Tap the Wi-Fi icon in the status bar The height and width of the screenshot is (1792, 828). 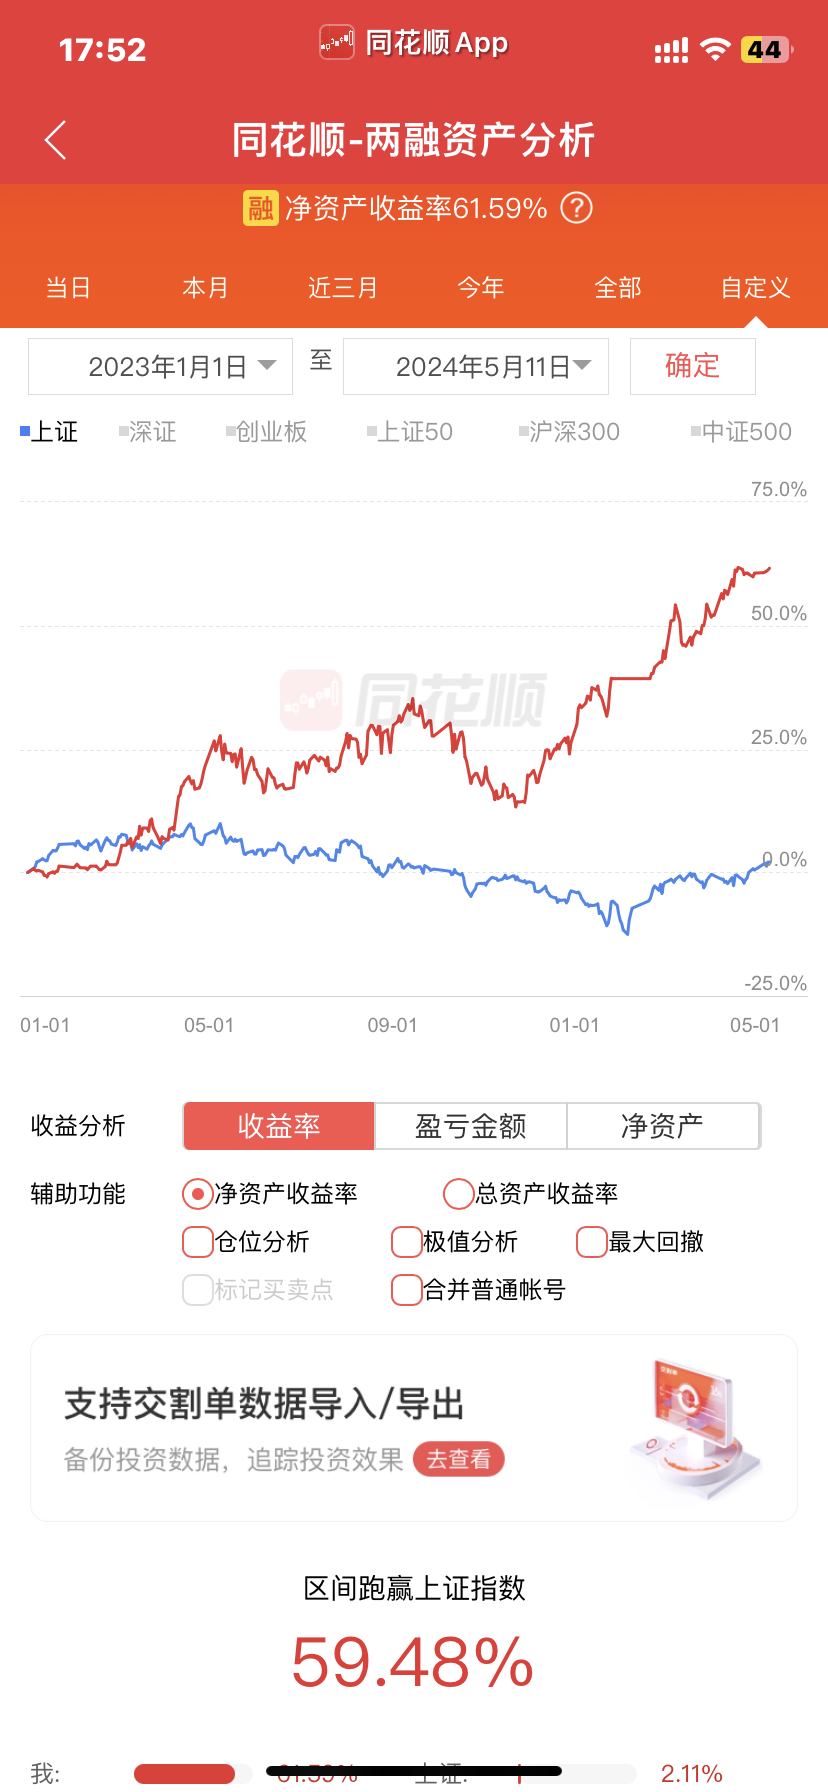coord(715,49)
